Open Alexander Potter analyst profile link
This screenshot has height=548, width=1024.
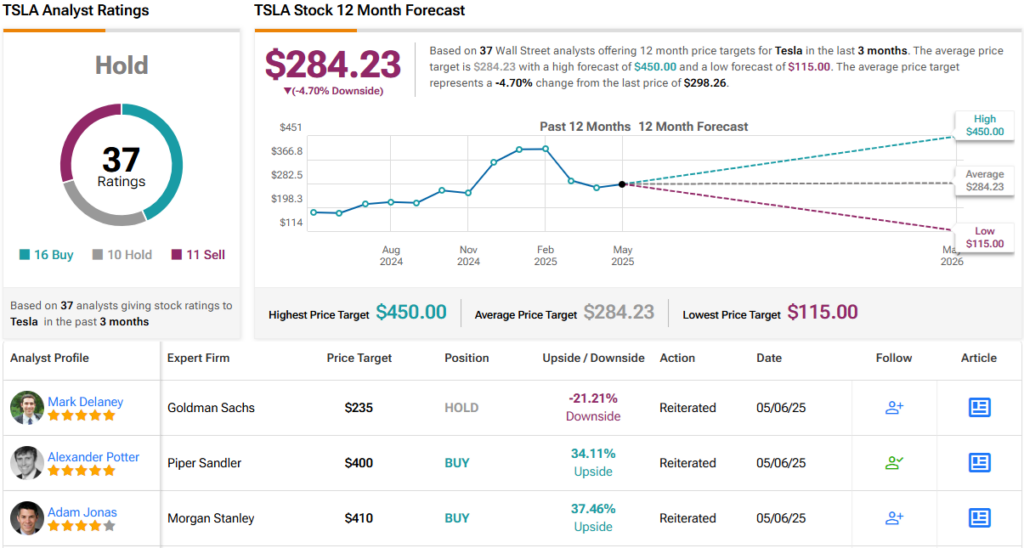point(93,457)
